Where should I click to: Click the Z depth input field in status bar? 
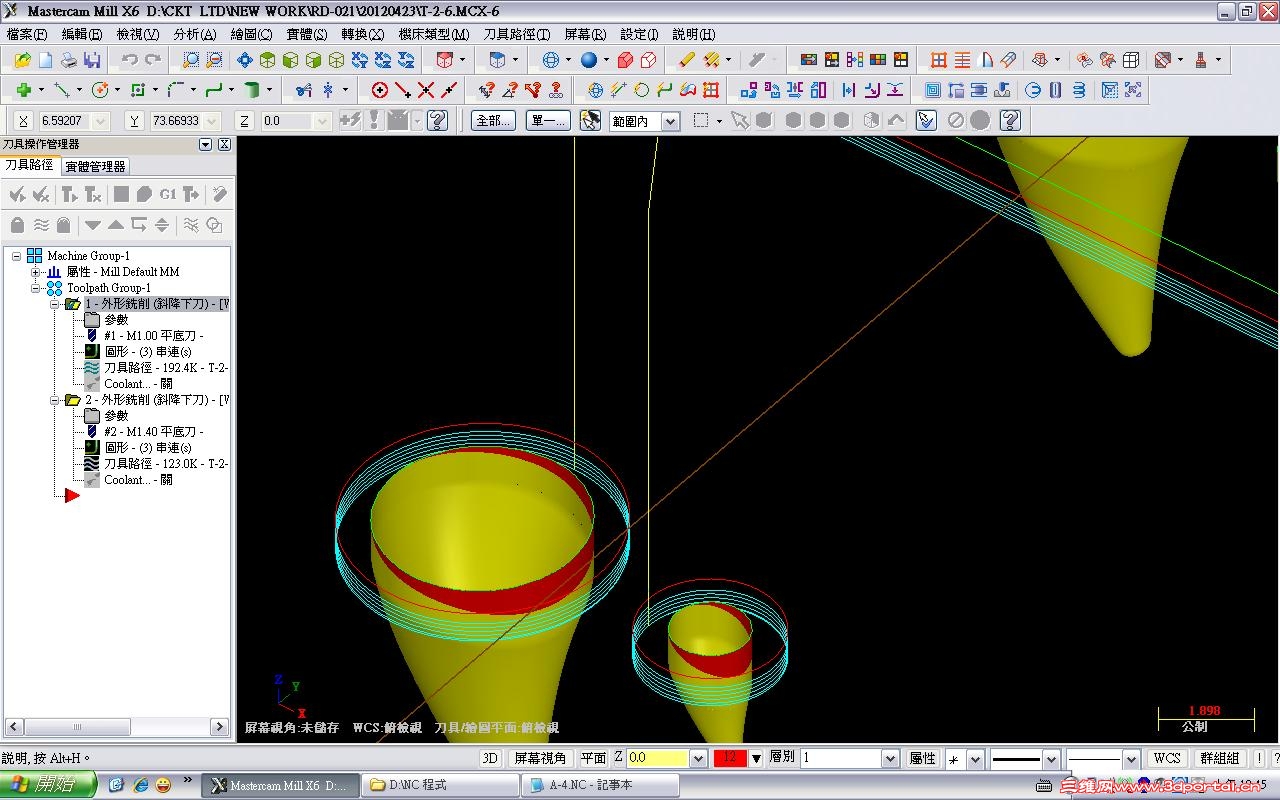coord(657,758)
